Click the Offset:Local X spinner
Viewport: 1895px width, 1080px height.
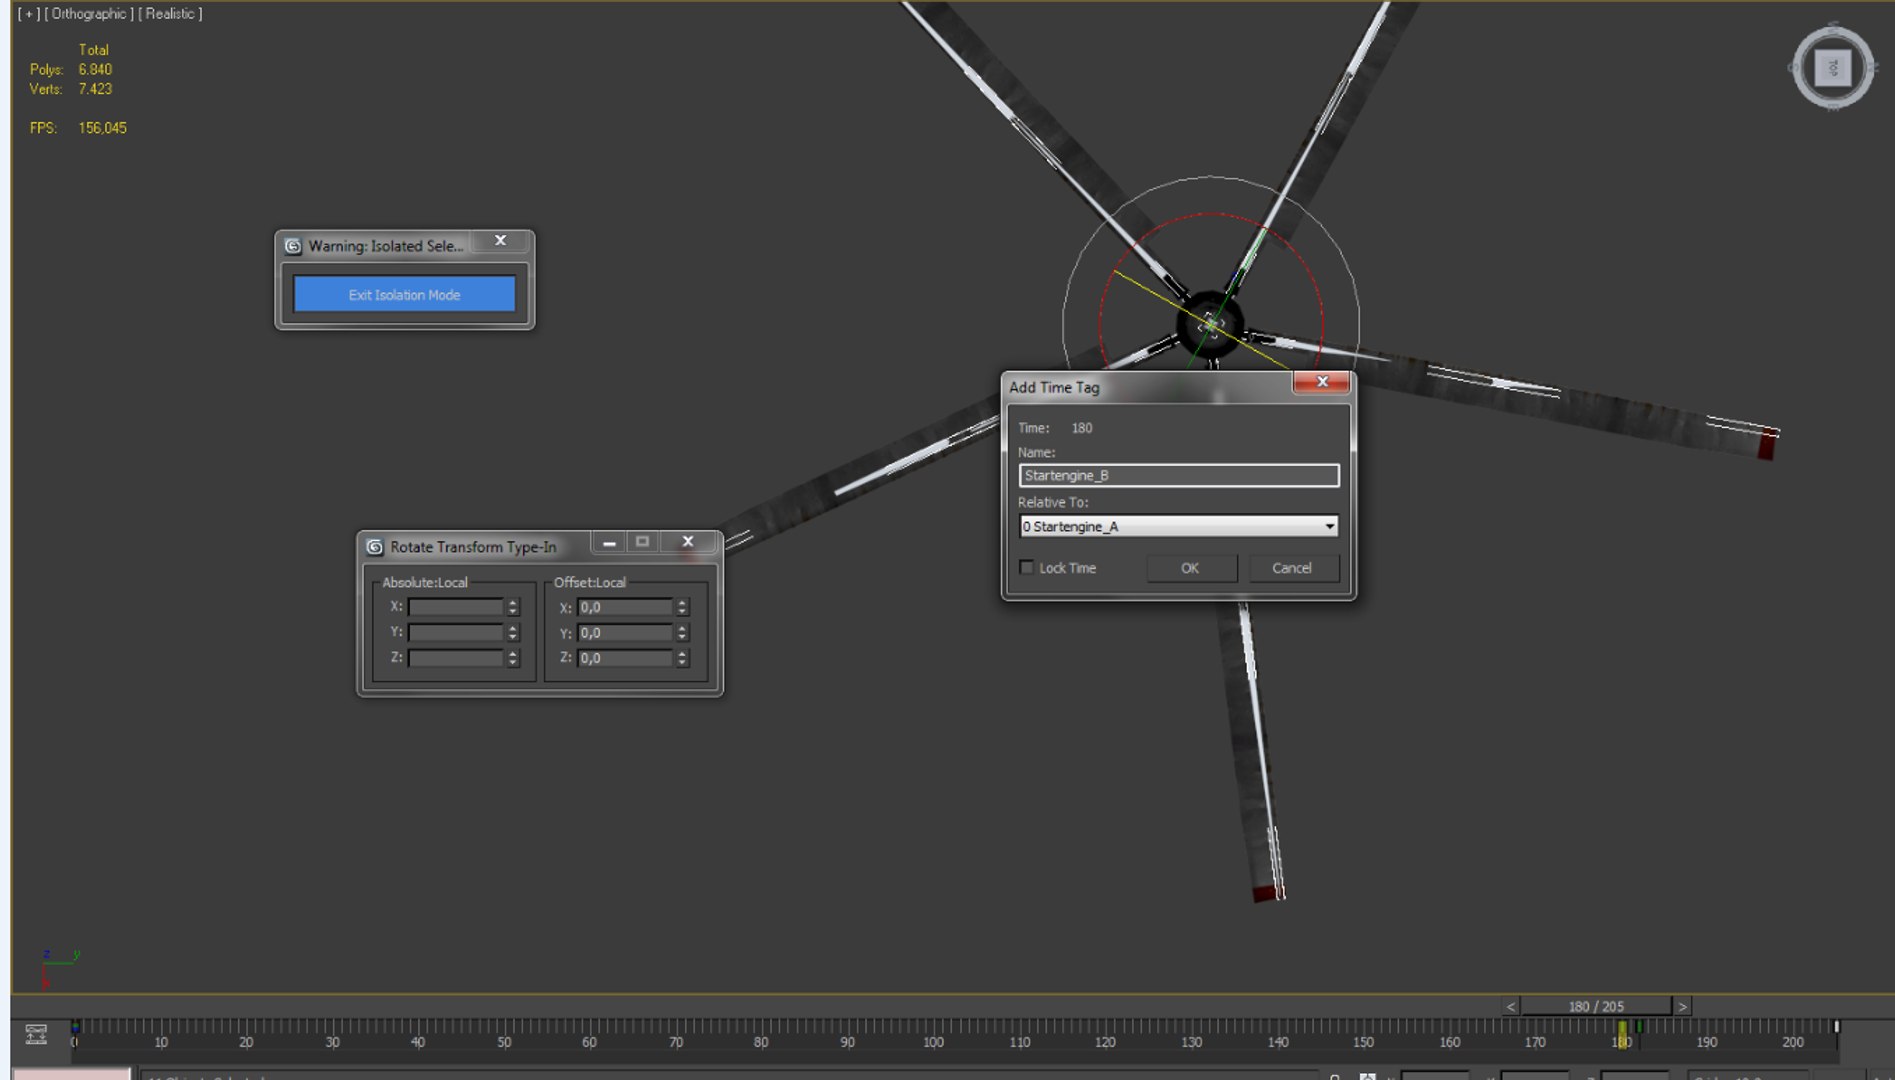(x=682, y=607)
